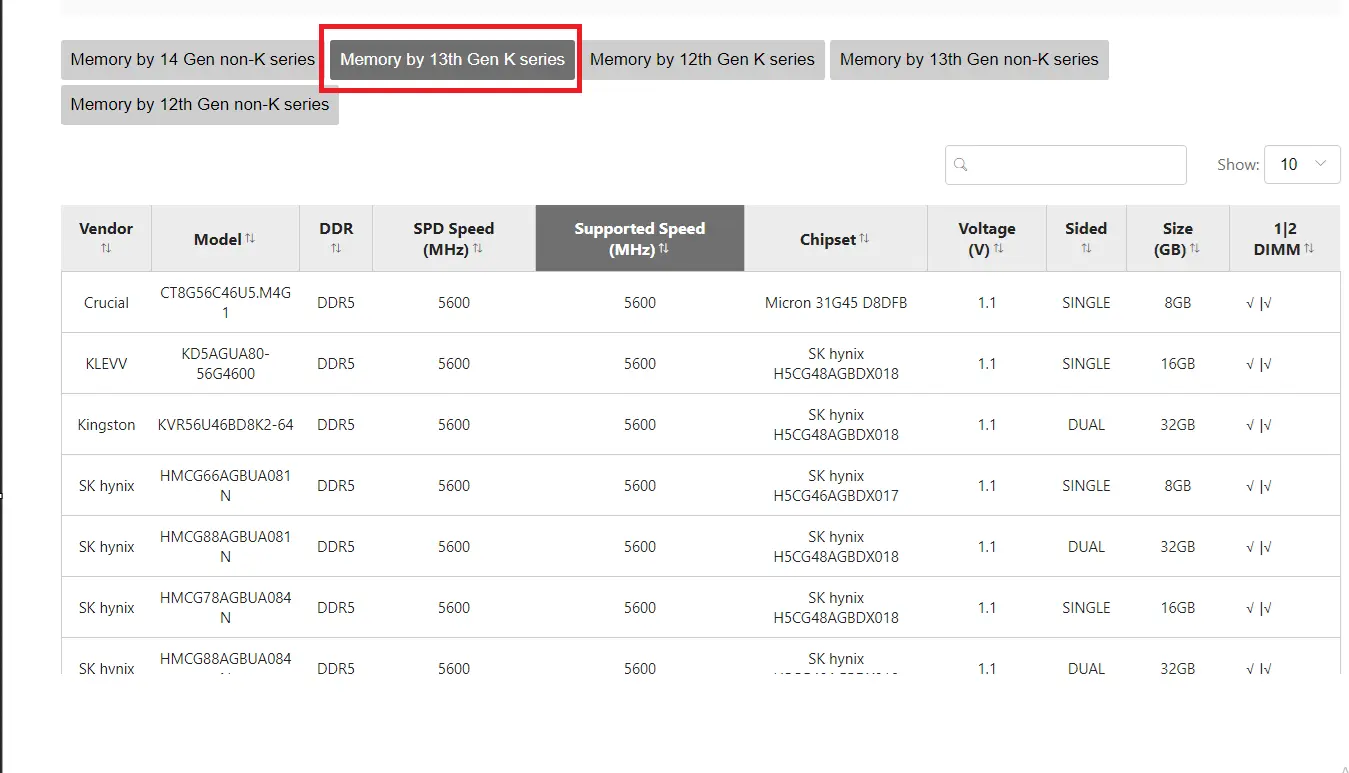The width and height of the screenshot is (1349, 773).
Task: Click DIMM checkmarks in Crucial row
Action: (1259, 303)
